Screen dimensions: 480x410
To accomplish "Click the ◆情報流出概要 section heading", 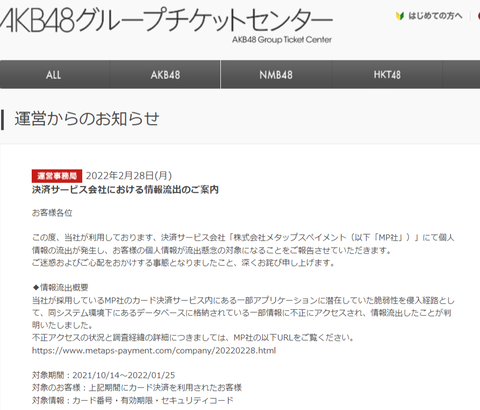I will (x=60, y=287).
